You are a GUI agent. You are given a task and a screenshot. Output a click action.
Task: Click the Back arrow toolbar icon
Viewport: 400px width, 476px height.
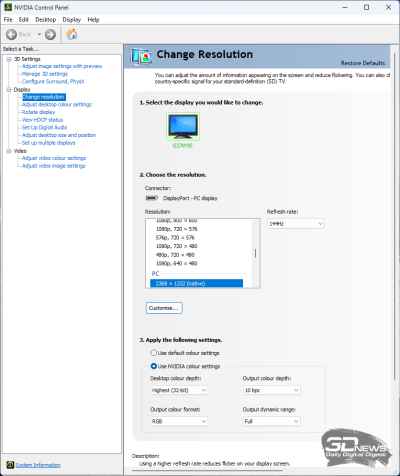[11, 34]
